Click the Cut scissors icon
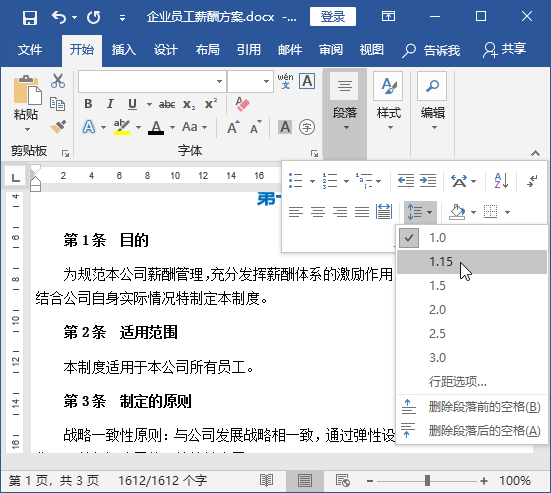This screenshot has height=493, width=551. pos(58,81)
